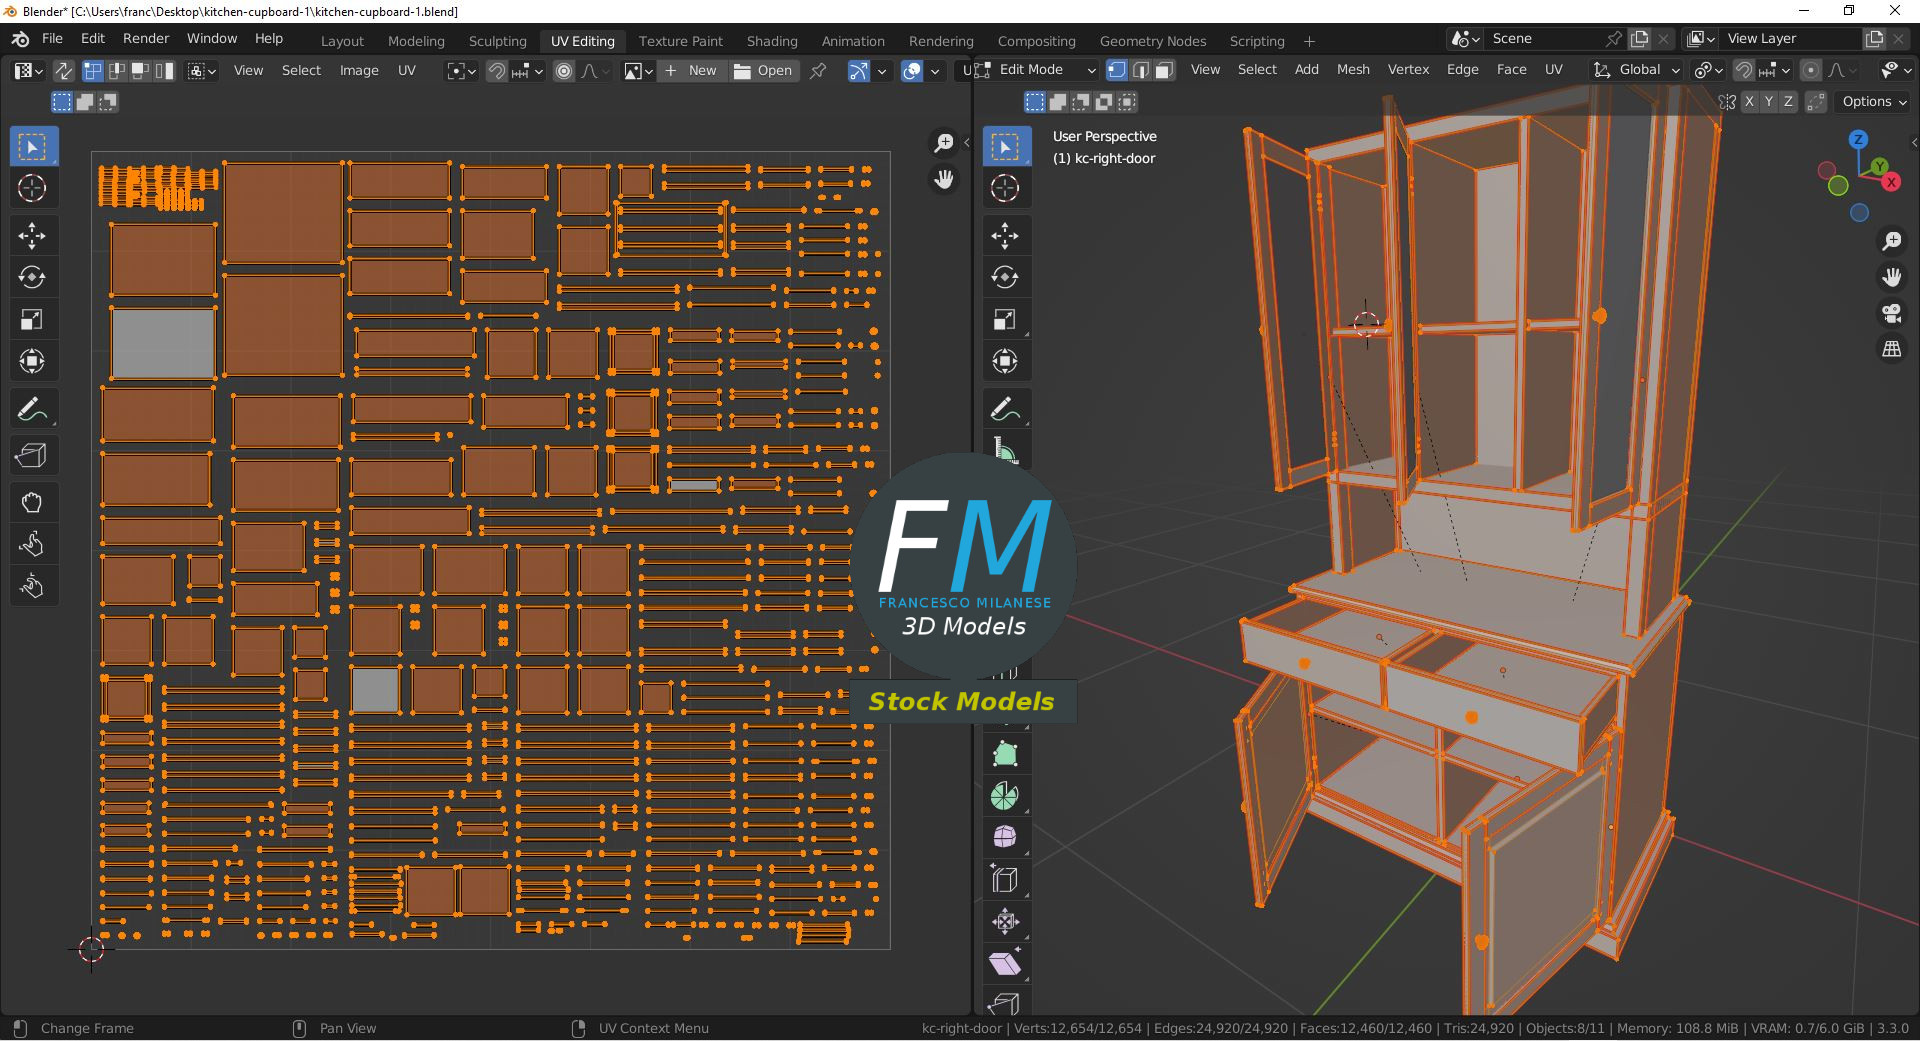1920x1041 pixels.
Task: Open 3D viewport pivot point dropdown
Action: (x=1708, y=70)
